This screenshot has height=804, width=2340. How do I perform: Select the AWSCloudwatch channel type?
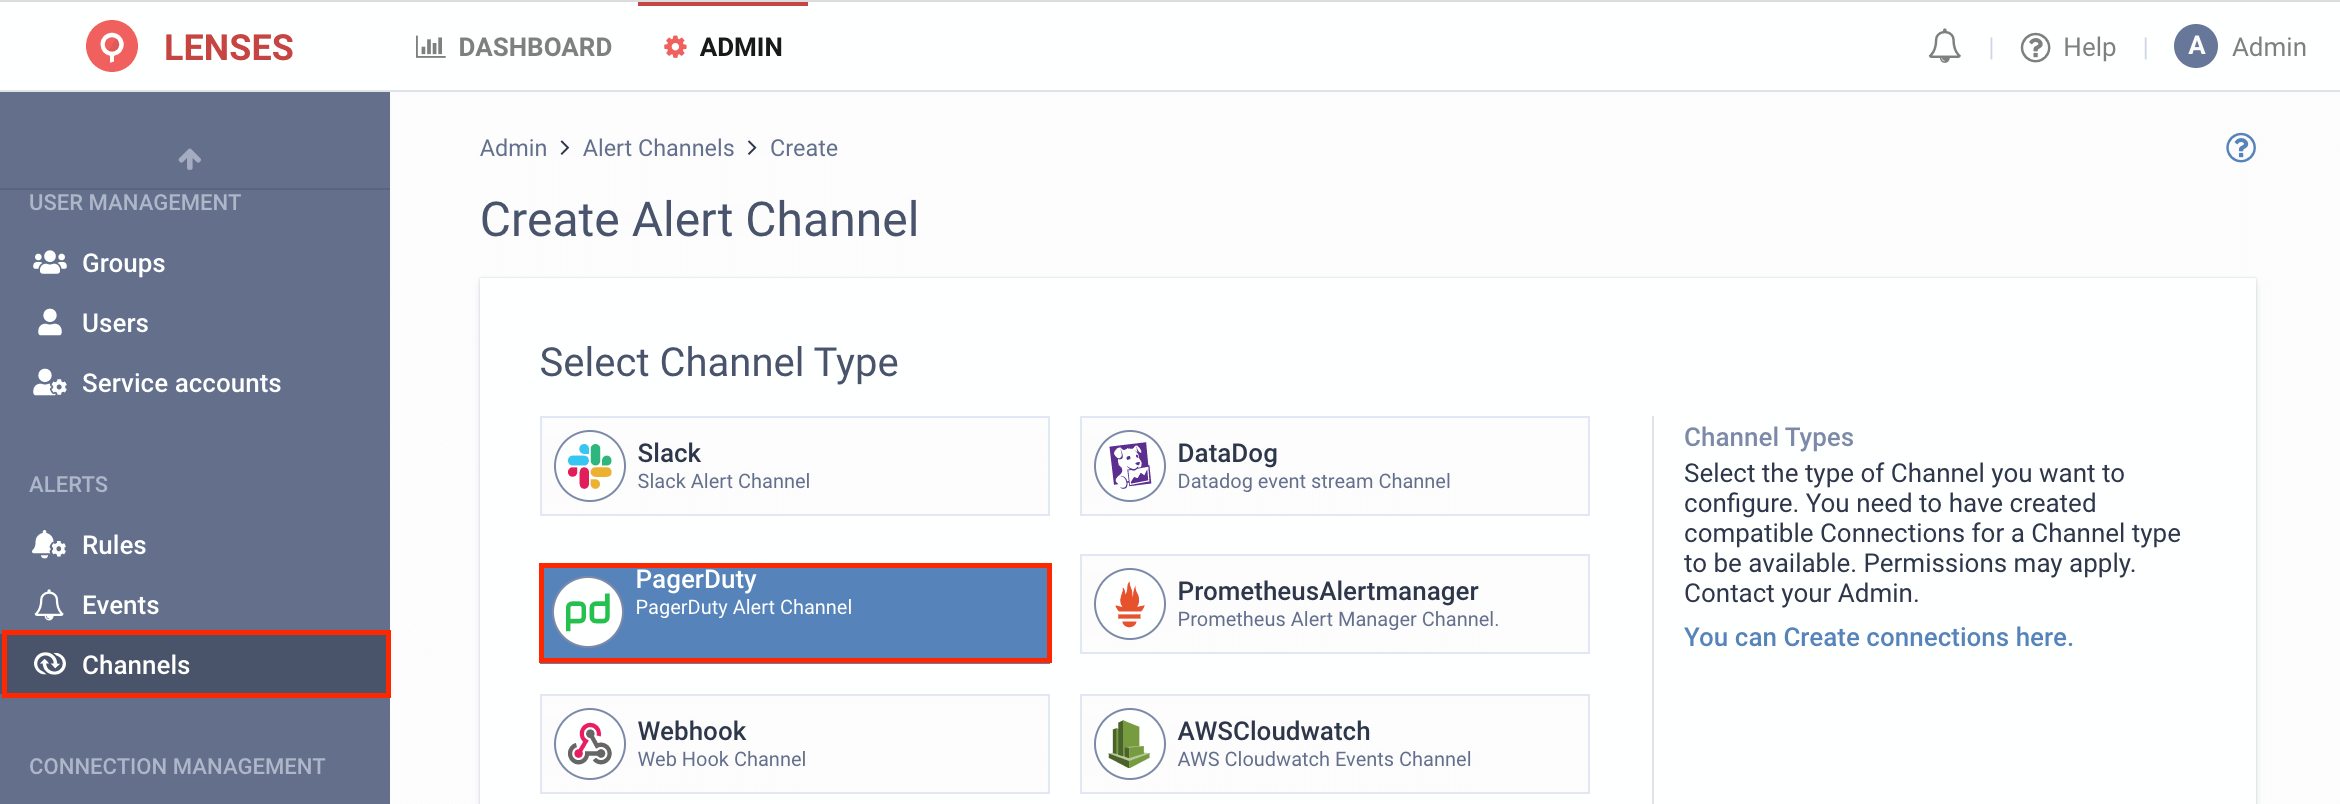pyautogui.click(x=1335, y=744)
